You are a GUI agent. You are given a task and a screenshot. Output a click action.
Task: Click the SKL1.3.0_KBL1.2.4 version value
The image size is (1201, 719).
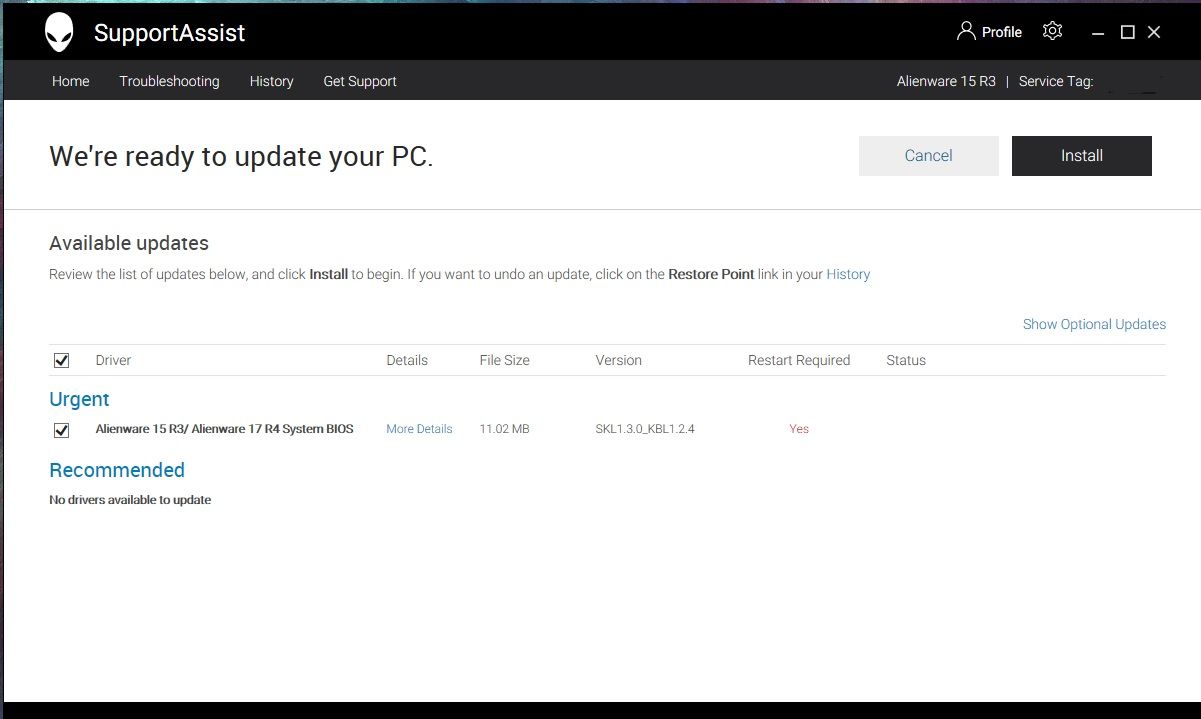[645, 429]
